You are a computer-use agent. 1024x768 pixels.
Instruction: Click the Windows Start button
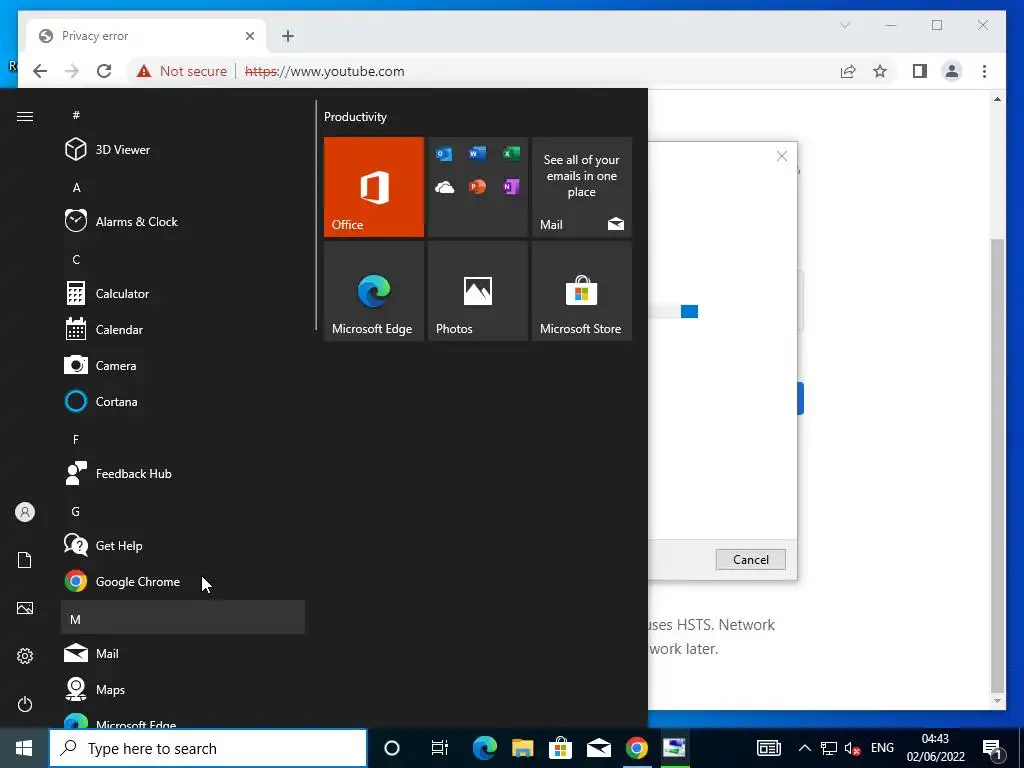click(24, 748)
